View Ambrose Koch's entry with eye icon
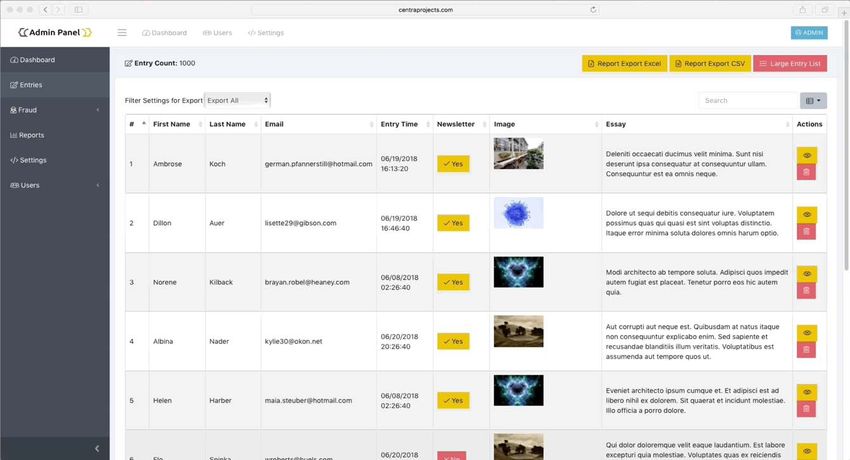This screenshot has height=460, width=850. click(806, 155)
